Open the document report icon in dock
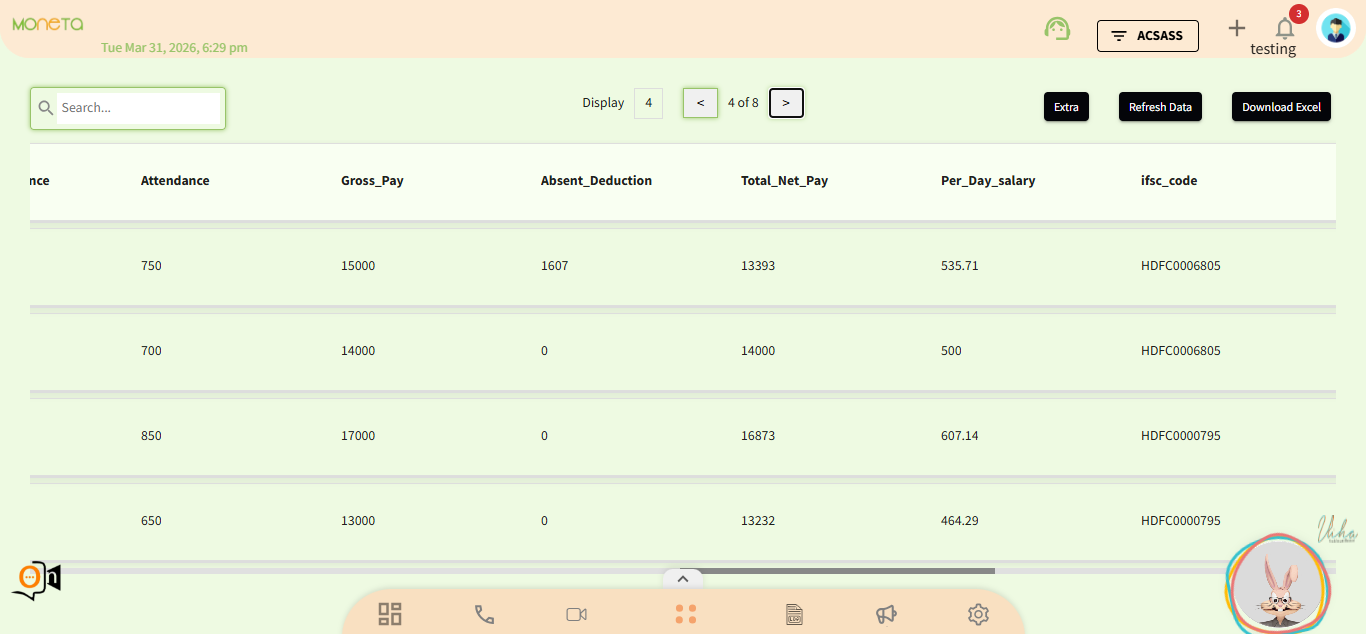 (x=794, y=614)
